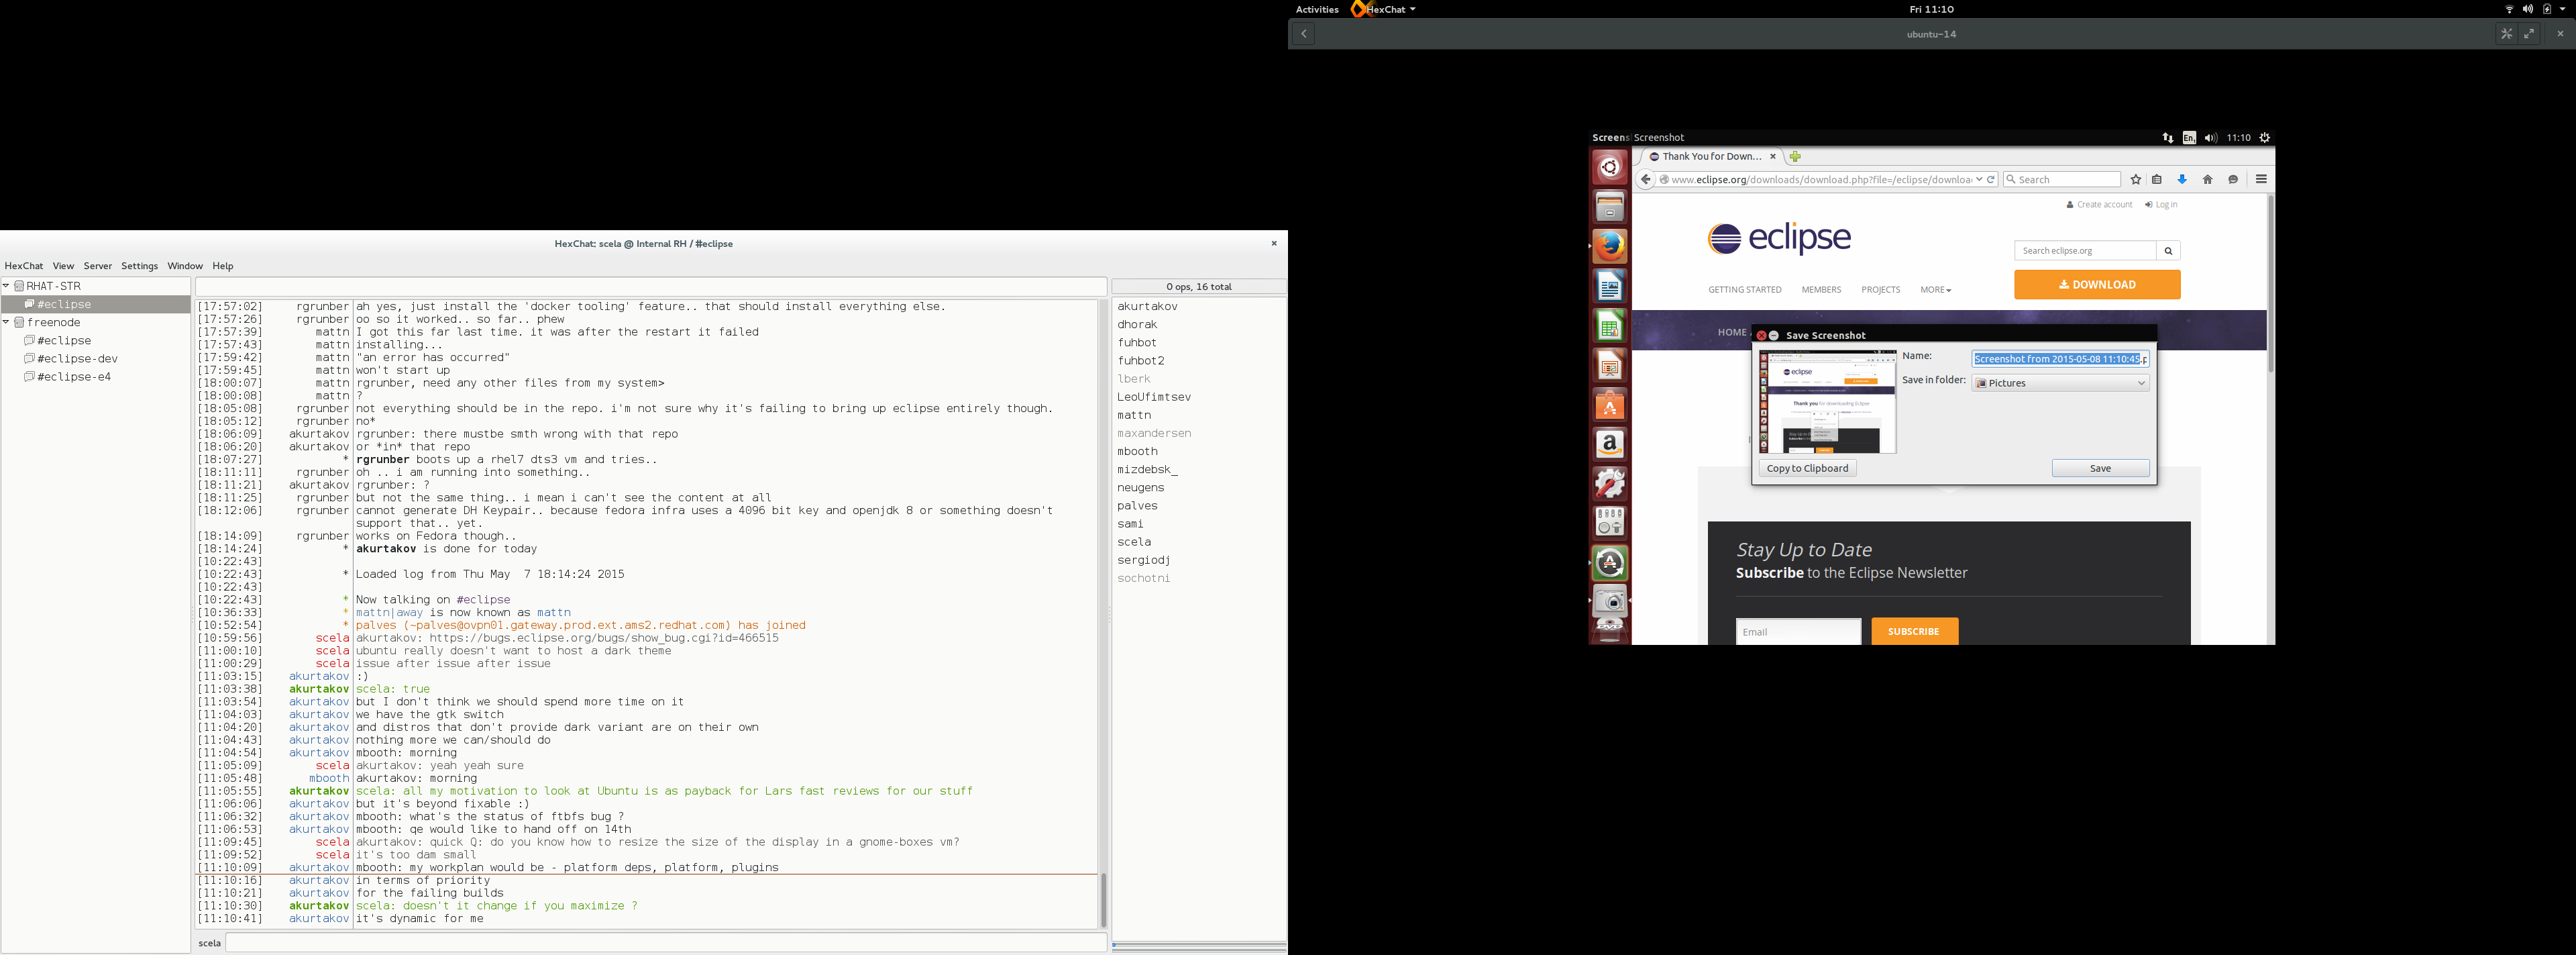This screenshot has height=955, width=2576.
Task: Open the Help menu in HexChat
Action: click(223, 266)
